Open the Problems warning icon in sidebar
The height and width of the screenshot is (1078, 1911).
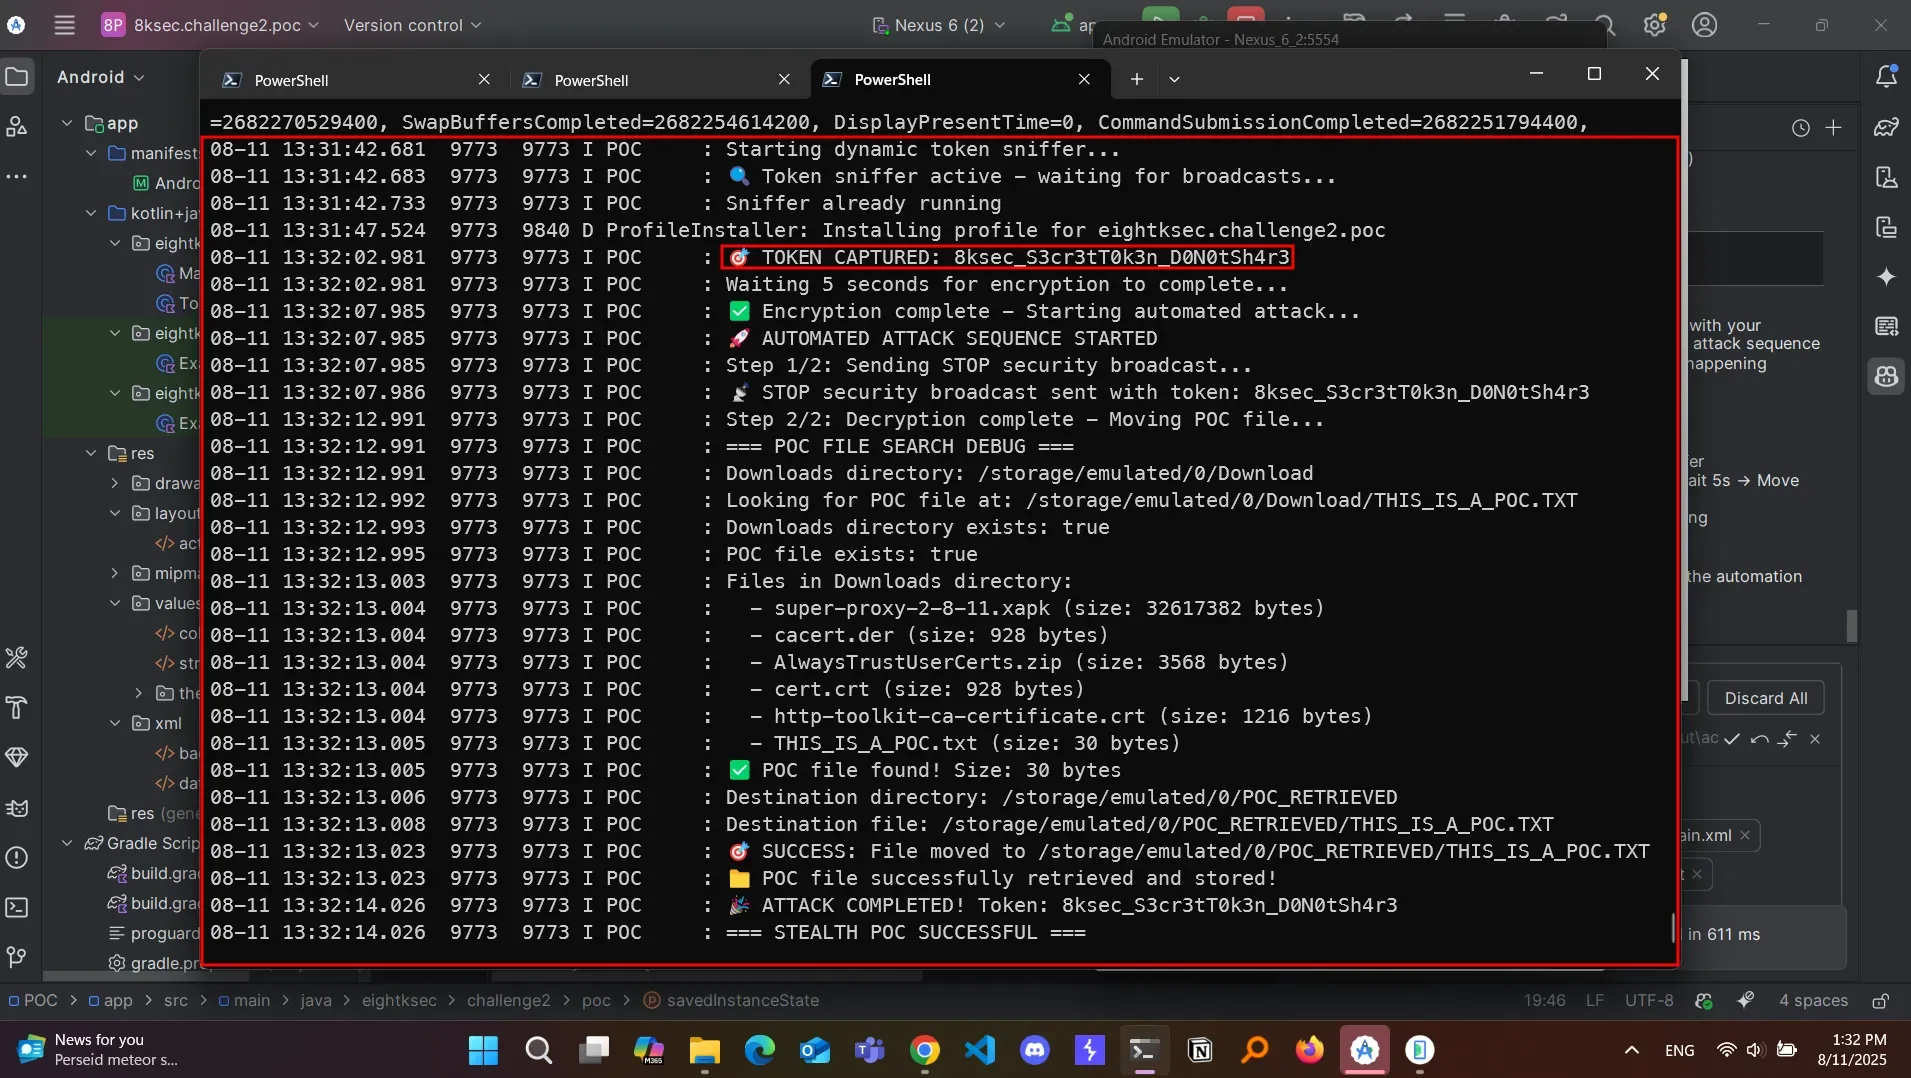click(x=17, y=858)
